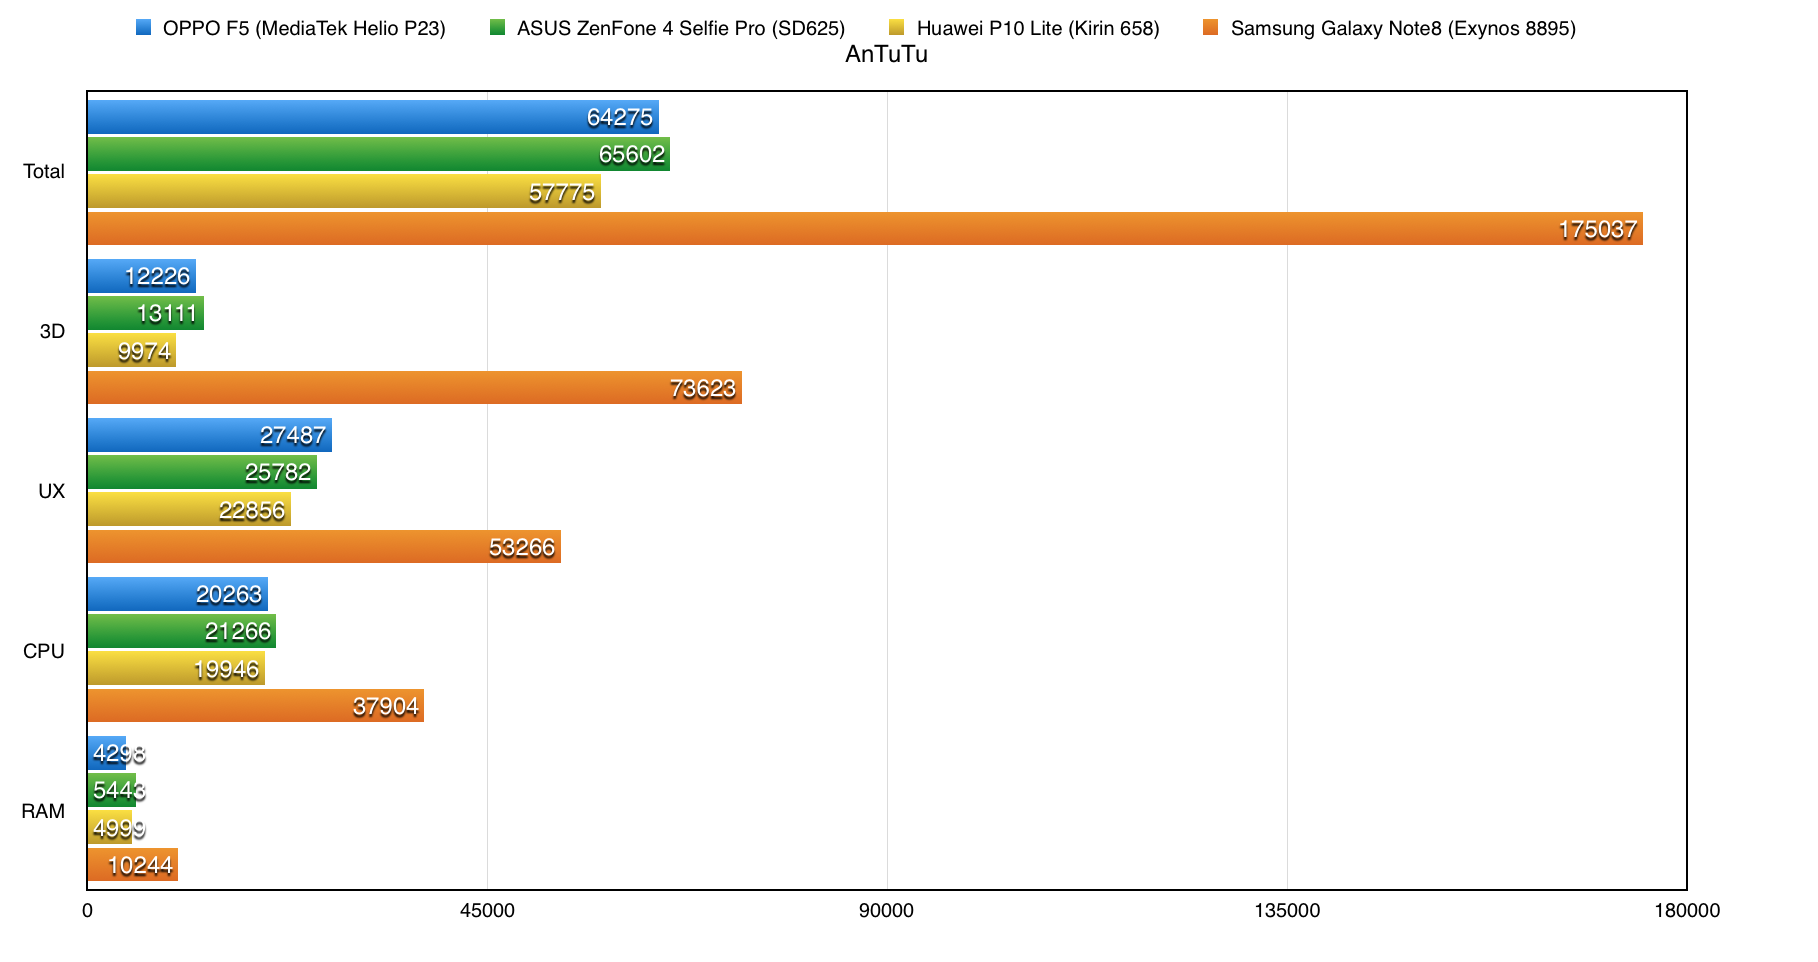
Task: Select the Total bar valued 64275
Action: [373, 117]
